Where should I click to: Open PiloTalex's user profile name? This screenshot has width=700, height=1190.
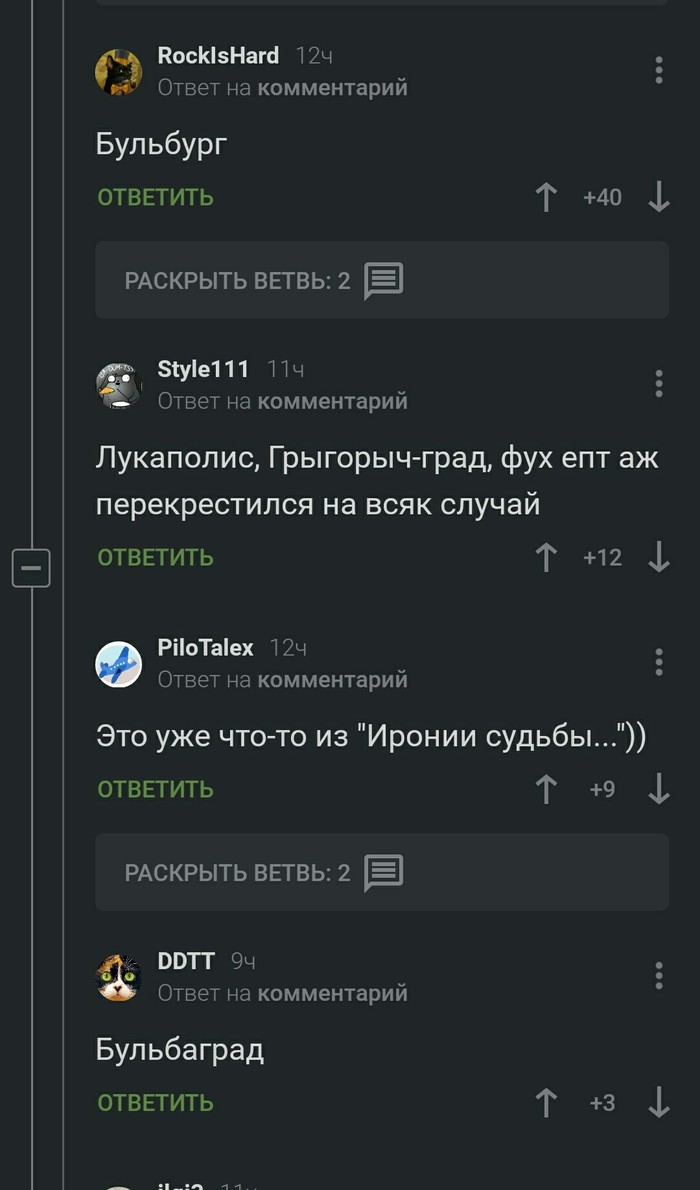(206, 648)
